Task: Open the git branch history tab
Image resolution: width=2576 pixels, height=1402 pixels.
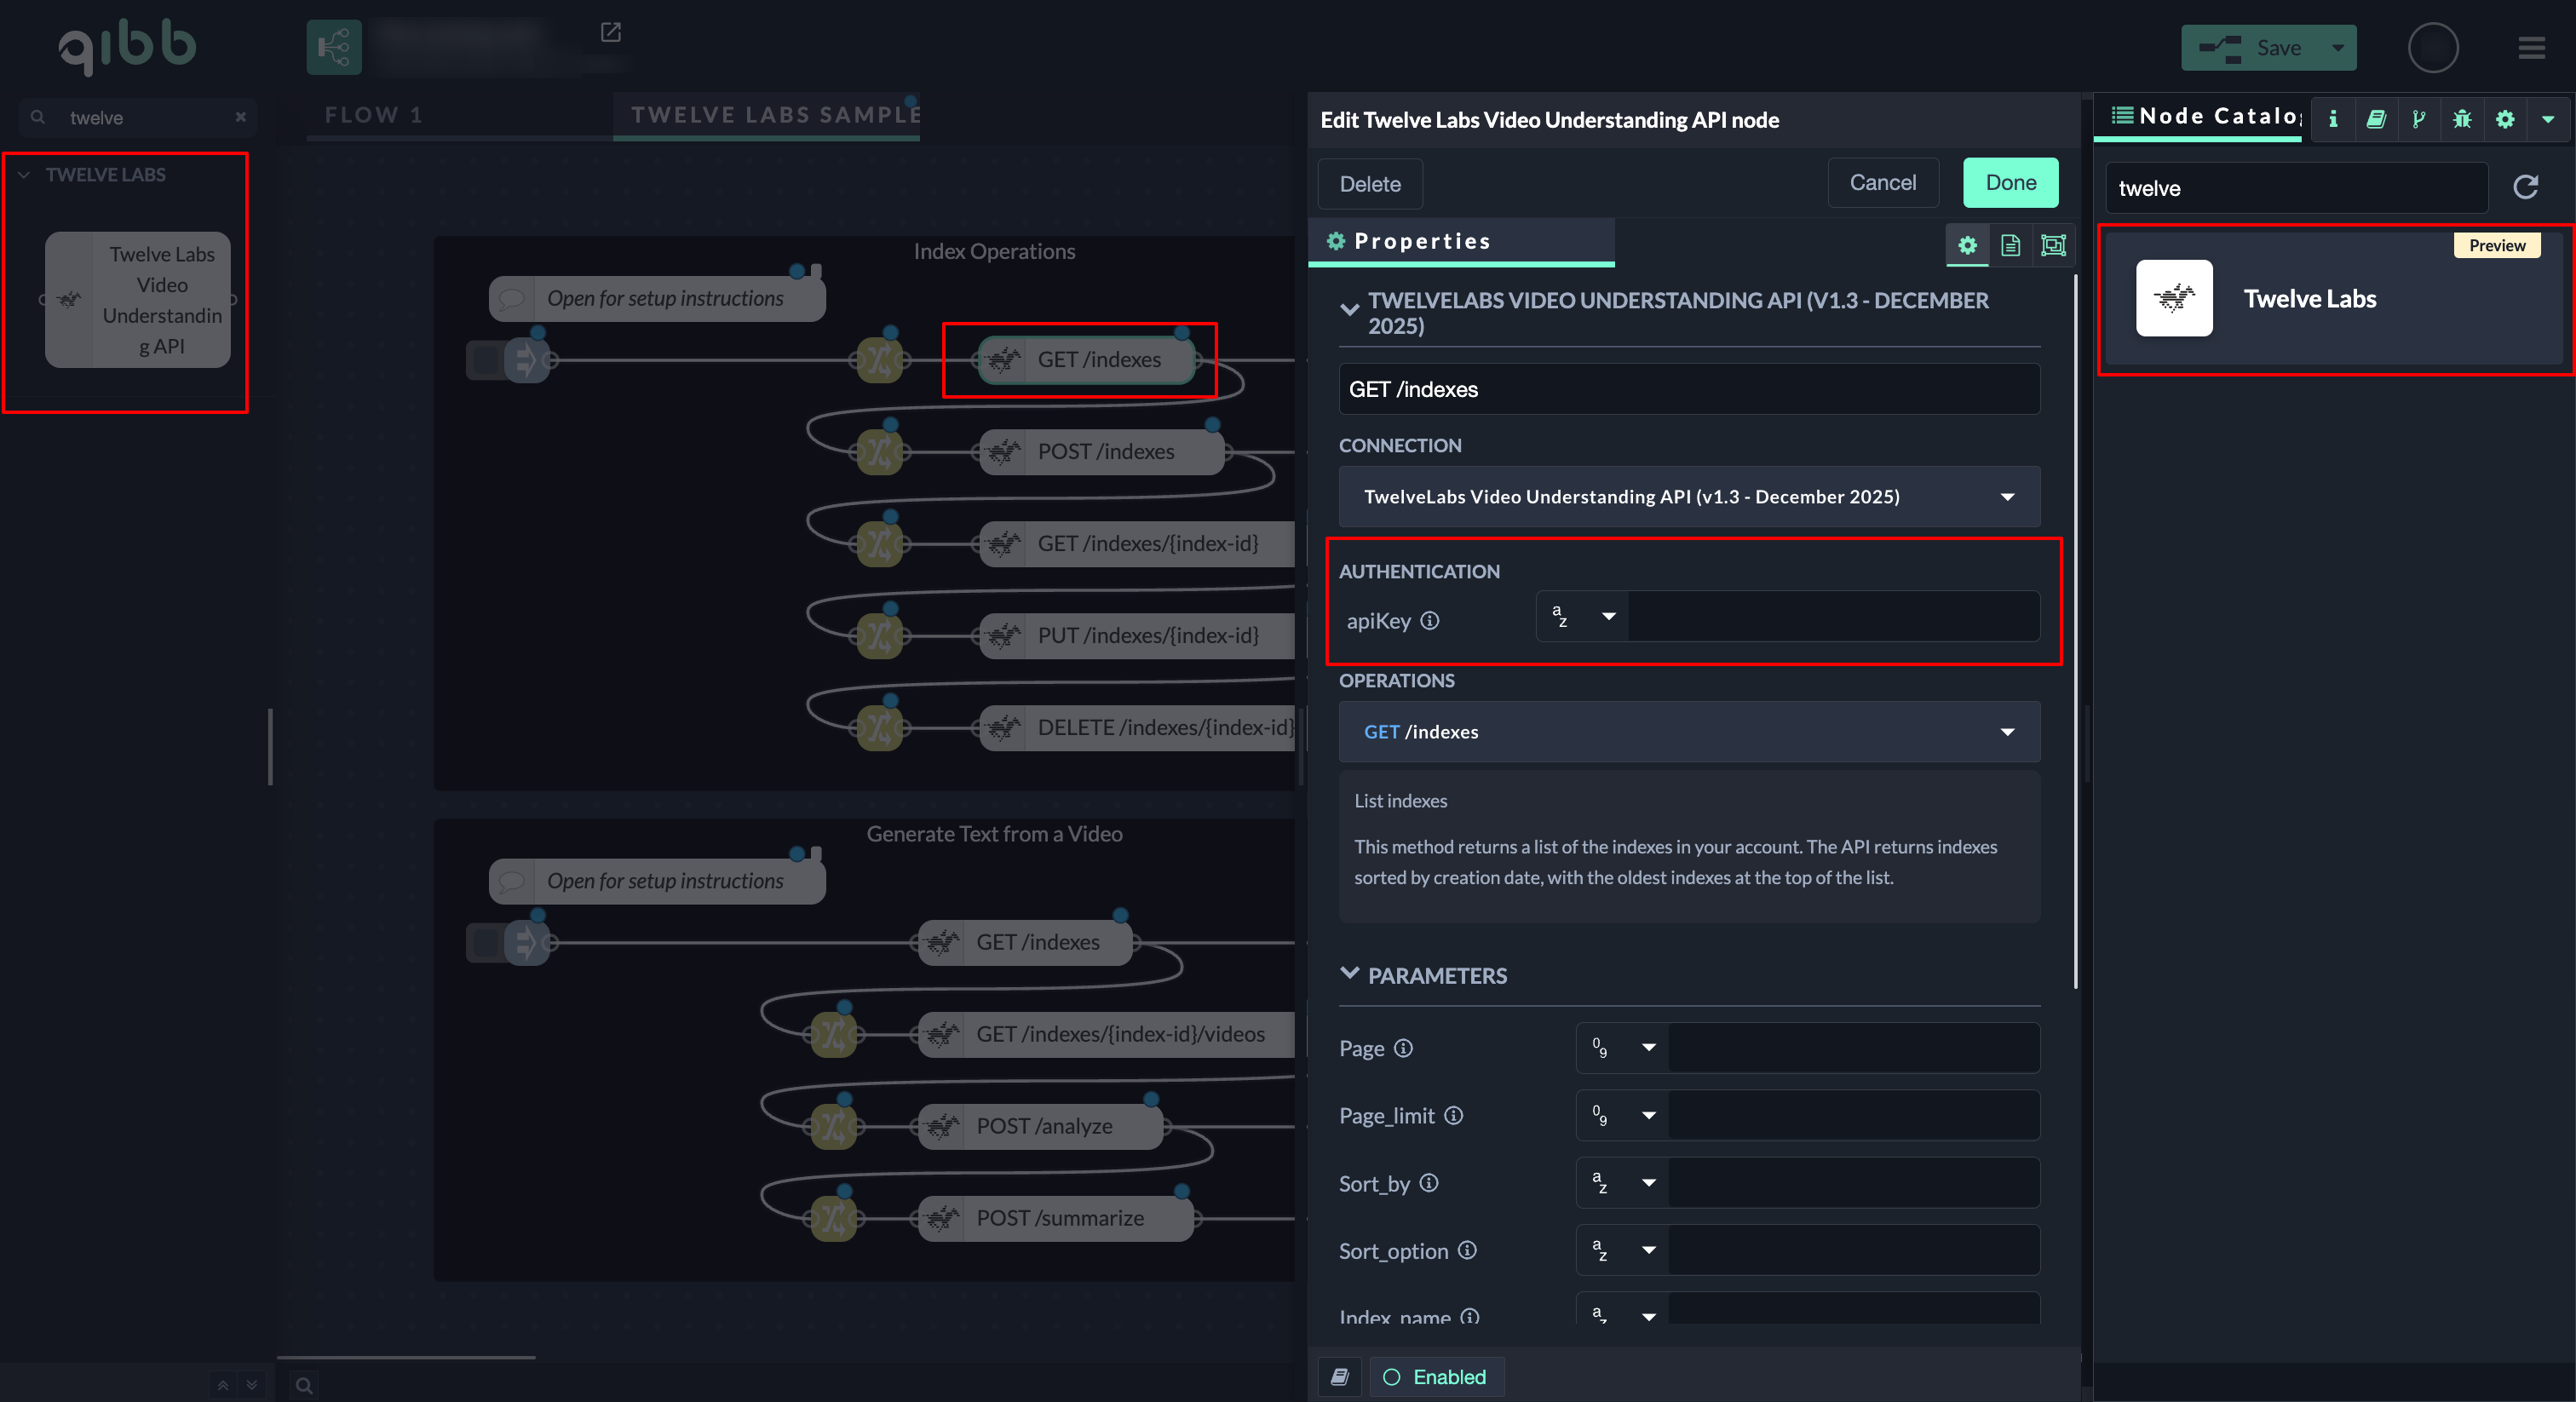Action: pyautogui.click(x=2418, y=119)
